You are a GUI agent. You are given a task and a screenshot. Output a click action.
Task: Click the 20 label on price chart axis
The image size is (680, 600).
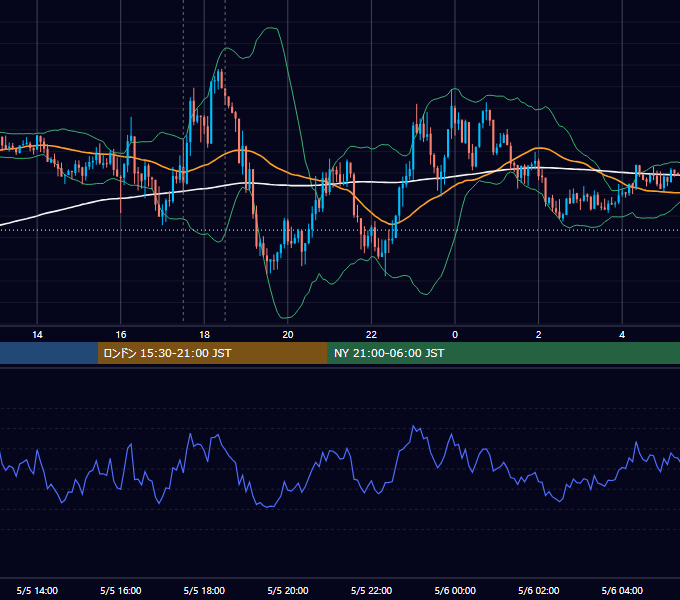tap(288, 335)
